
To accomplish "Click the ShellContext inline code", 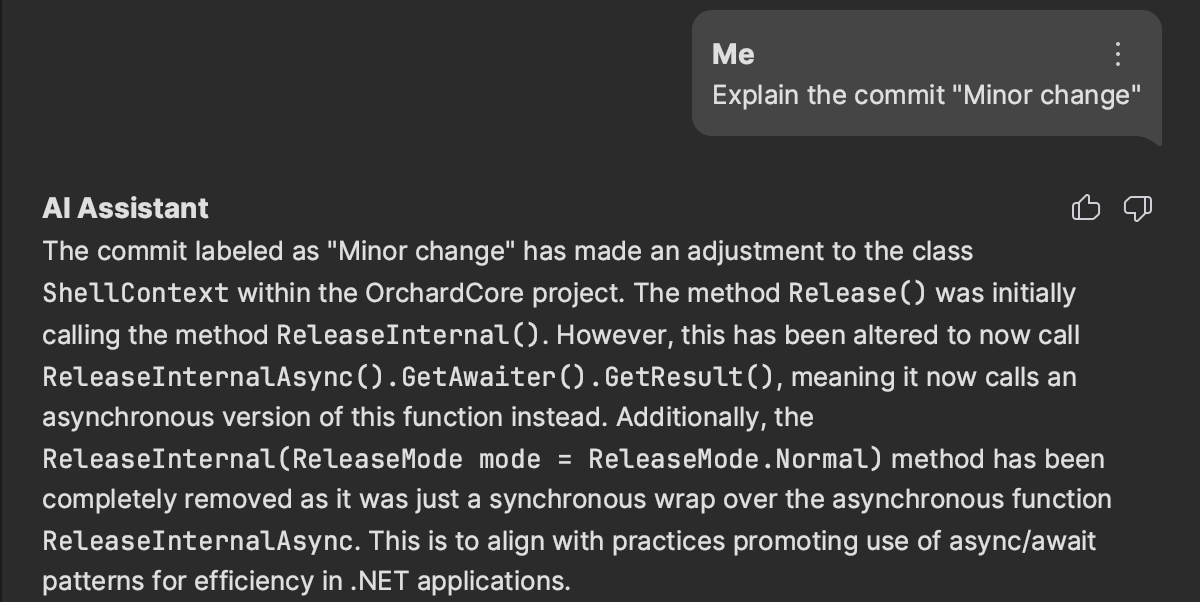I will click(135, 294).
